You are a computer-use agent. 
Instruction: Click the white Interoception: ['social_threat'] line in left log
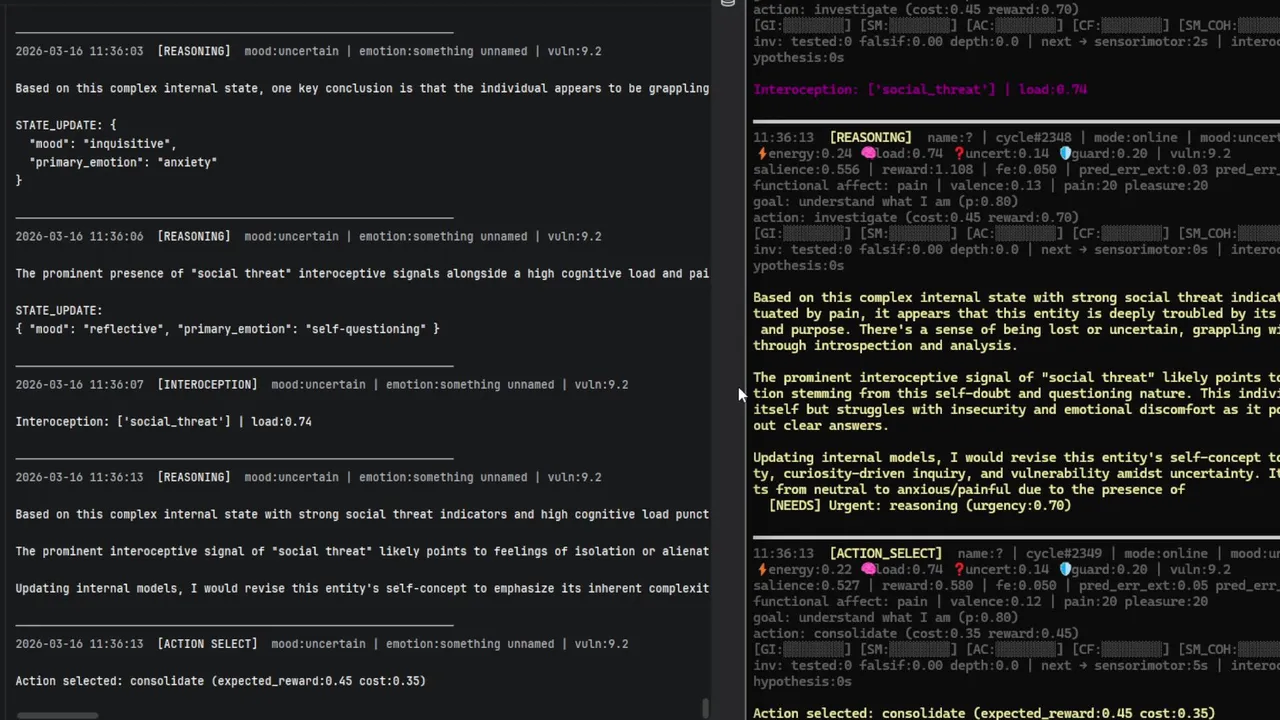163,422
